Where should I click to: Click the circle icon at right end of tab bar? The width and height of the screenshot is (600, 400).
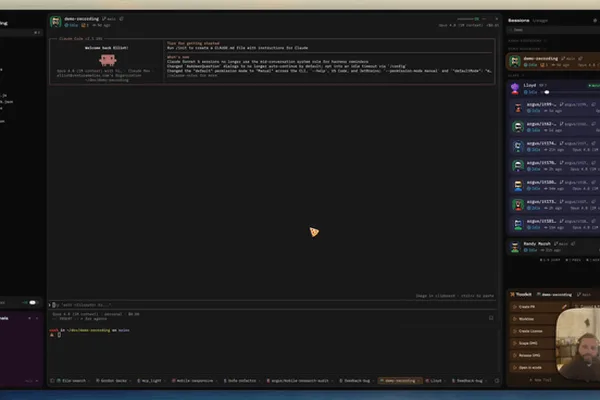[497, 381]
